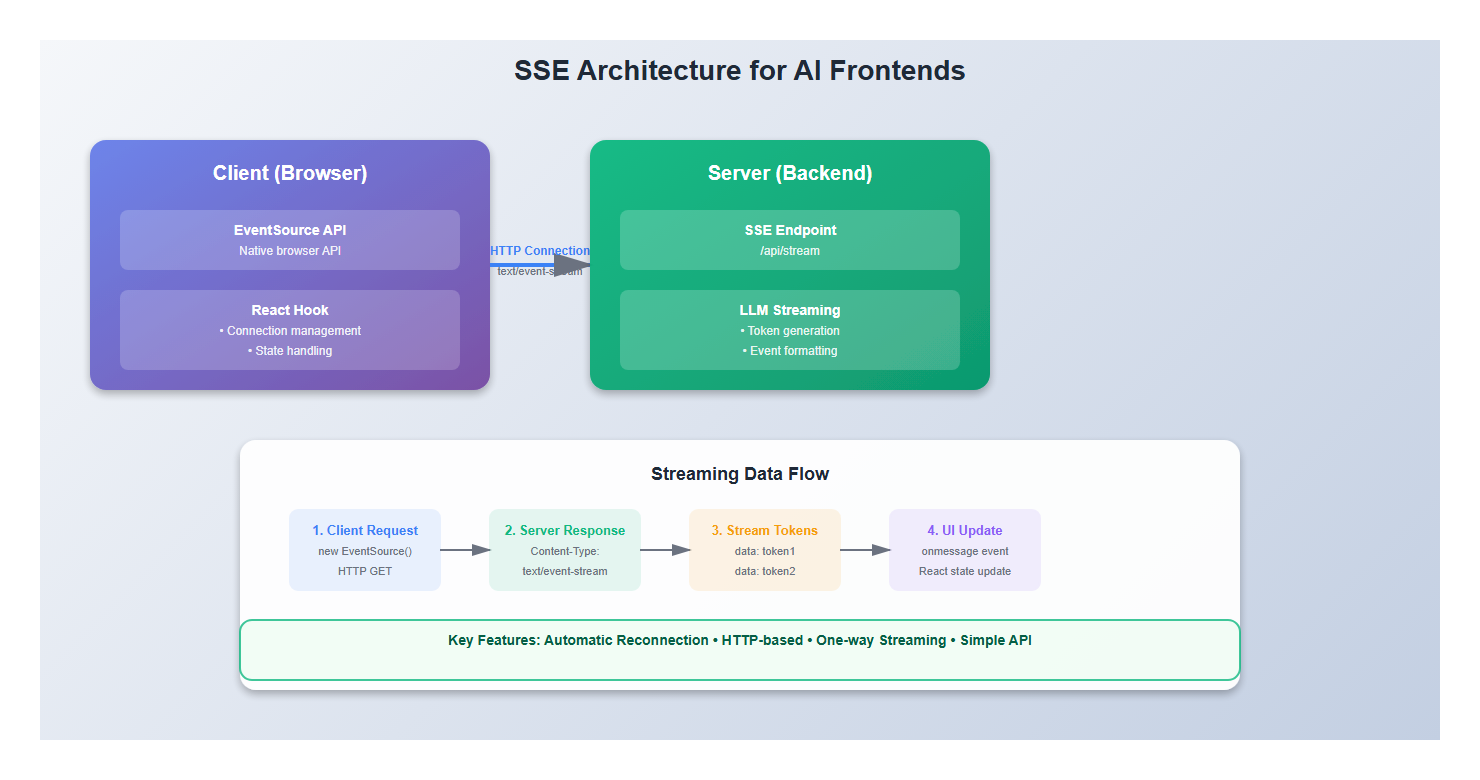This screenshot has width=1480, height=780.
Task: Click arrow from Server Response to Stream Tokens
Action: click(665, 550)
